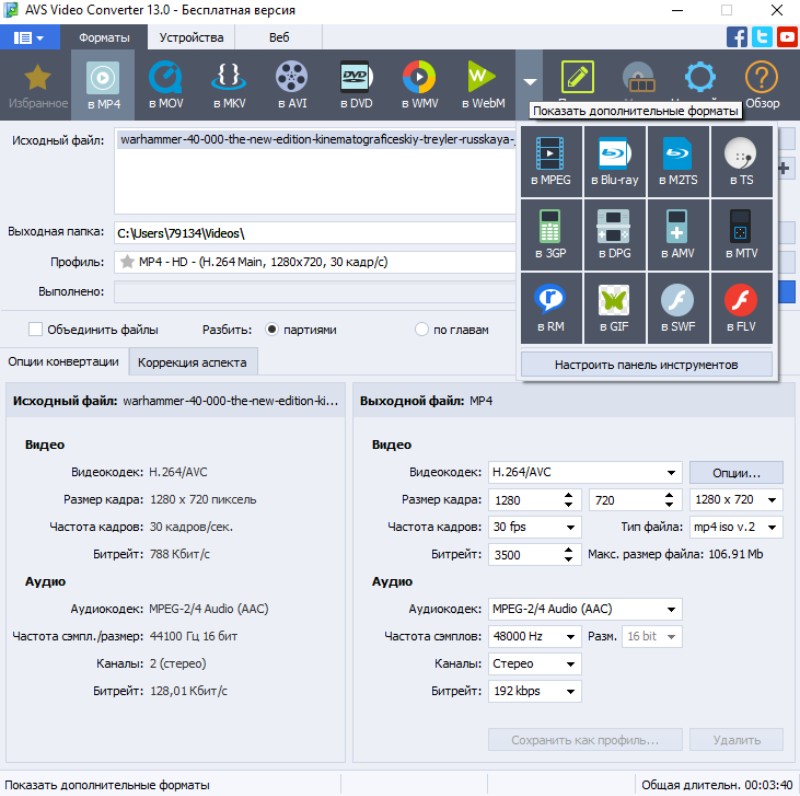Open the Аудиокодек AAC dropdown
800x796 pixels.
[585, 609]
